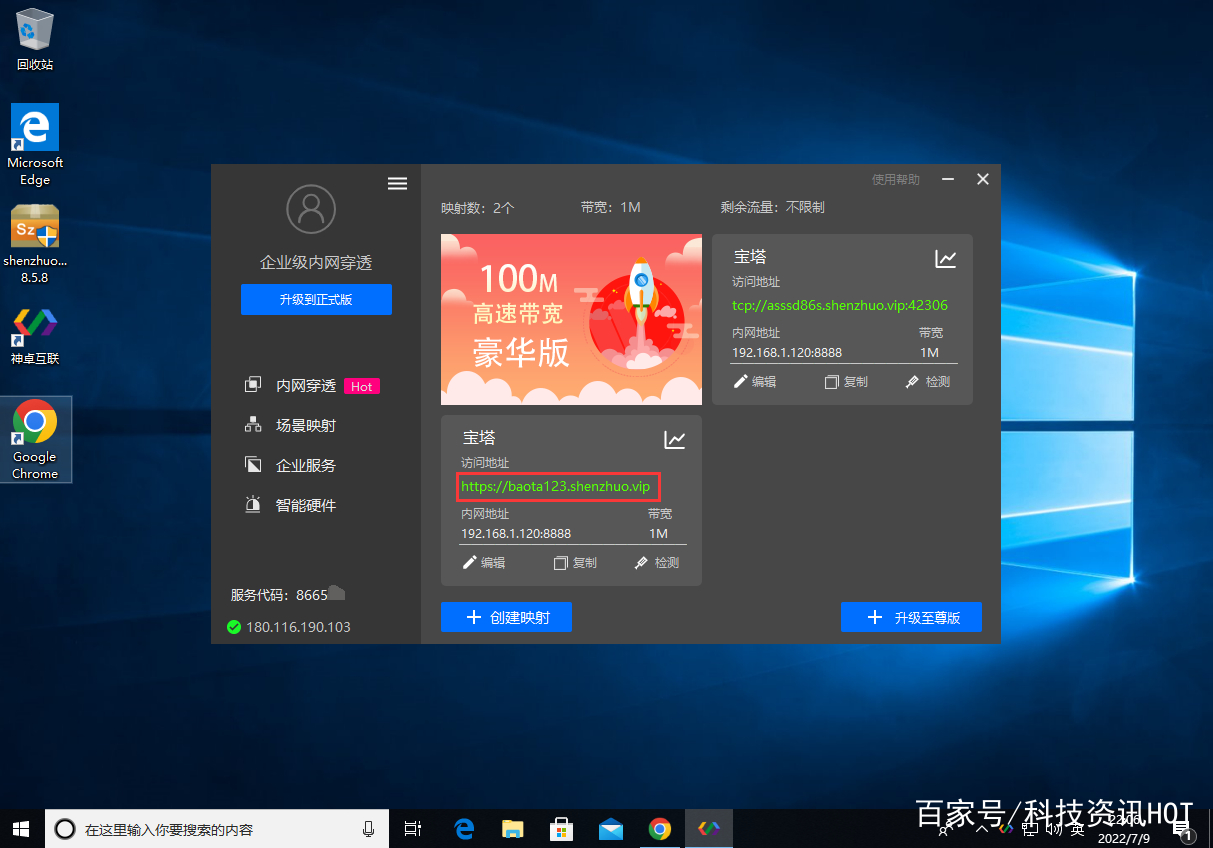Click 编辑 on the https 宝塔 card
This screenshot has width=1213, height=848.
coord(484,563)
